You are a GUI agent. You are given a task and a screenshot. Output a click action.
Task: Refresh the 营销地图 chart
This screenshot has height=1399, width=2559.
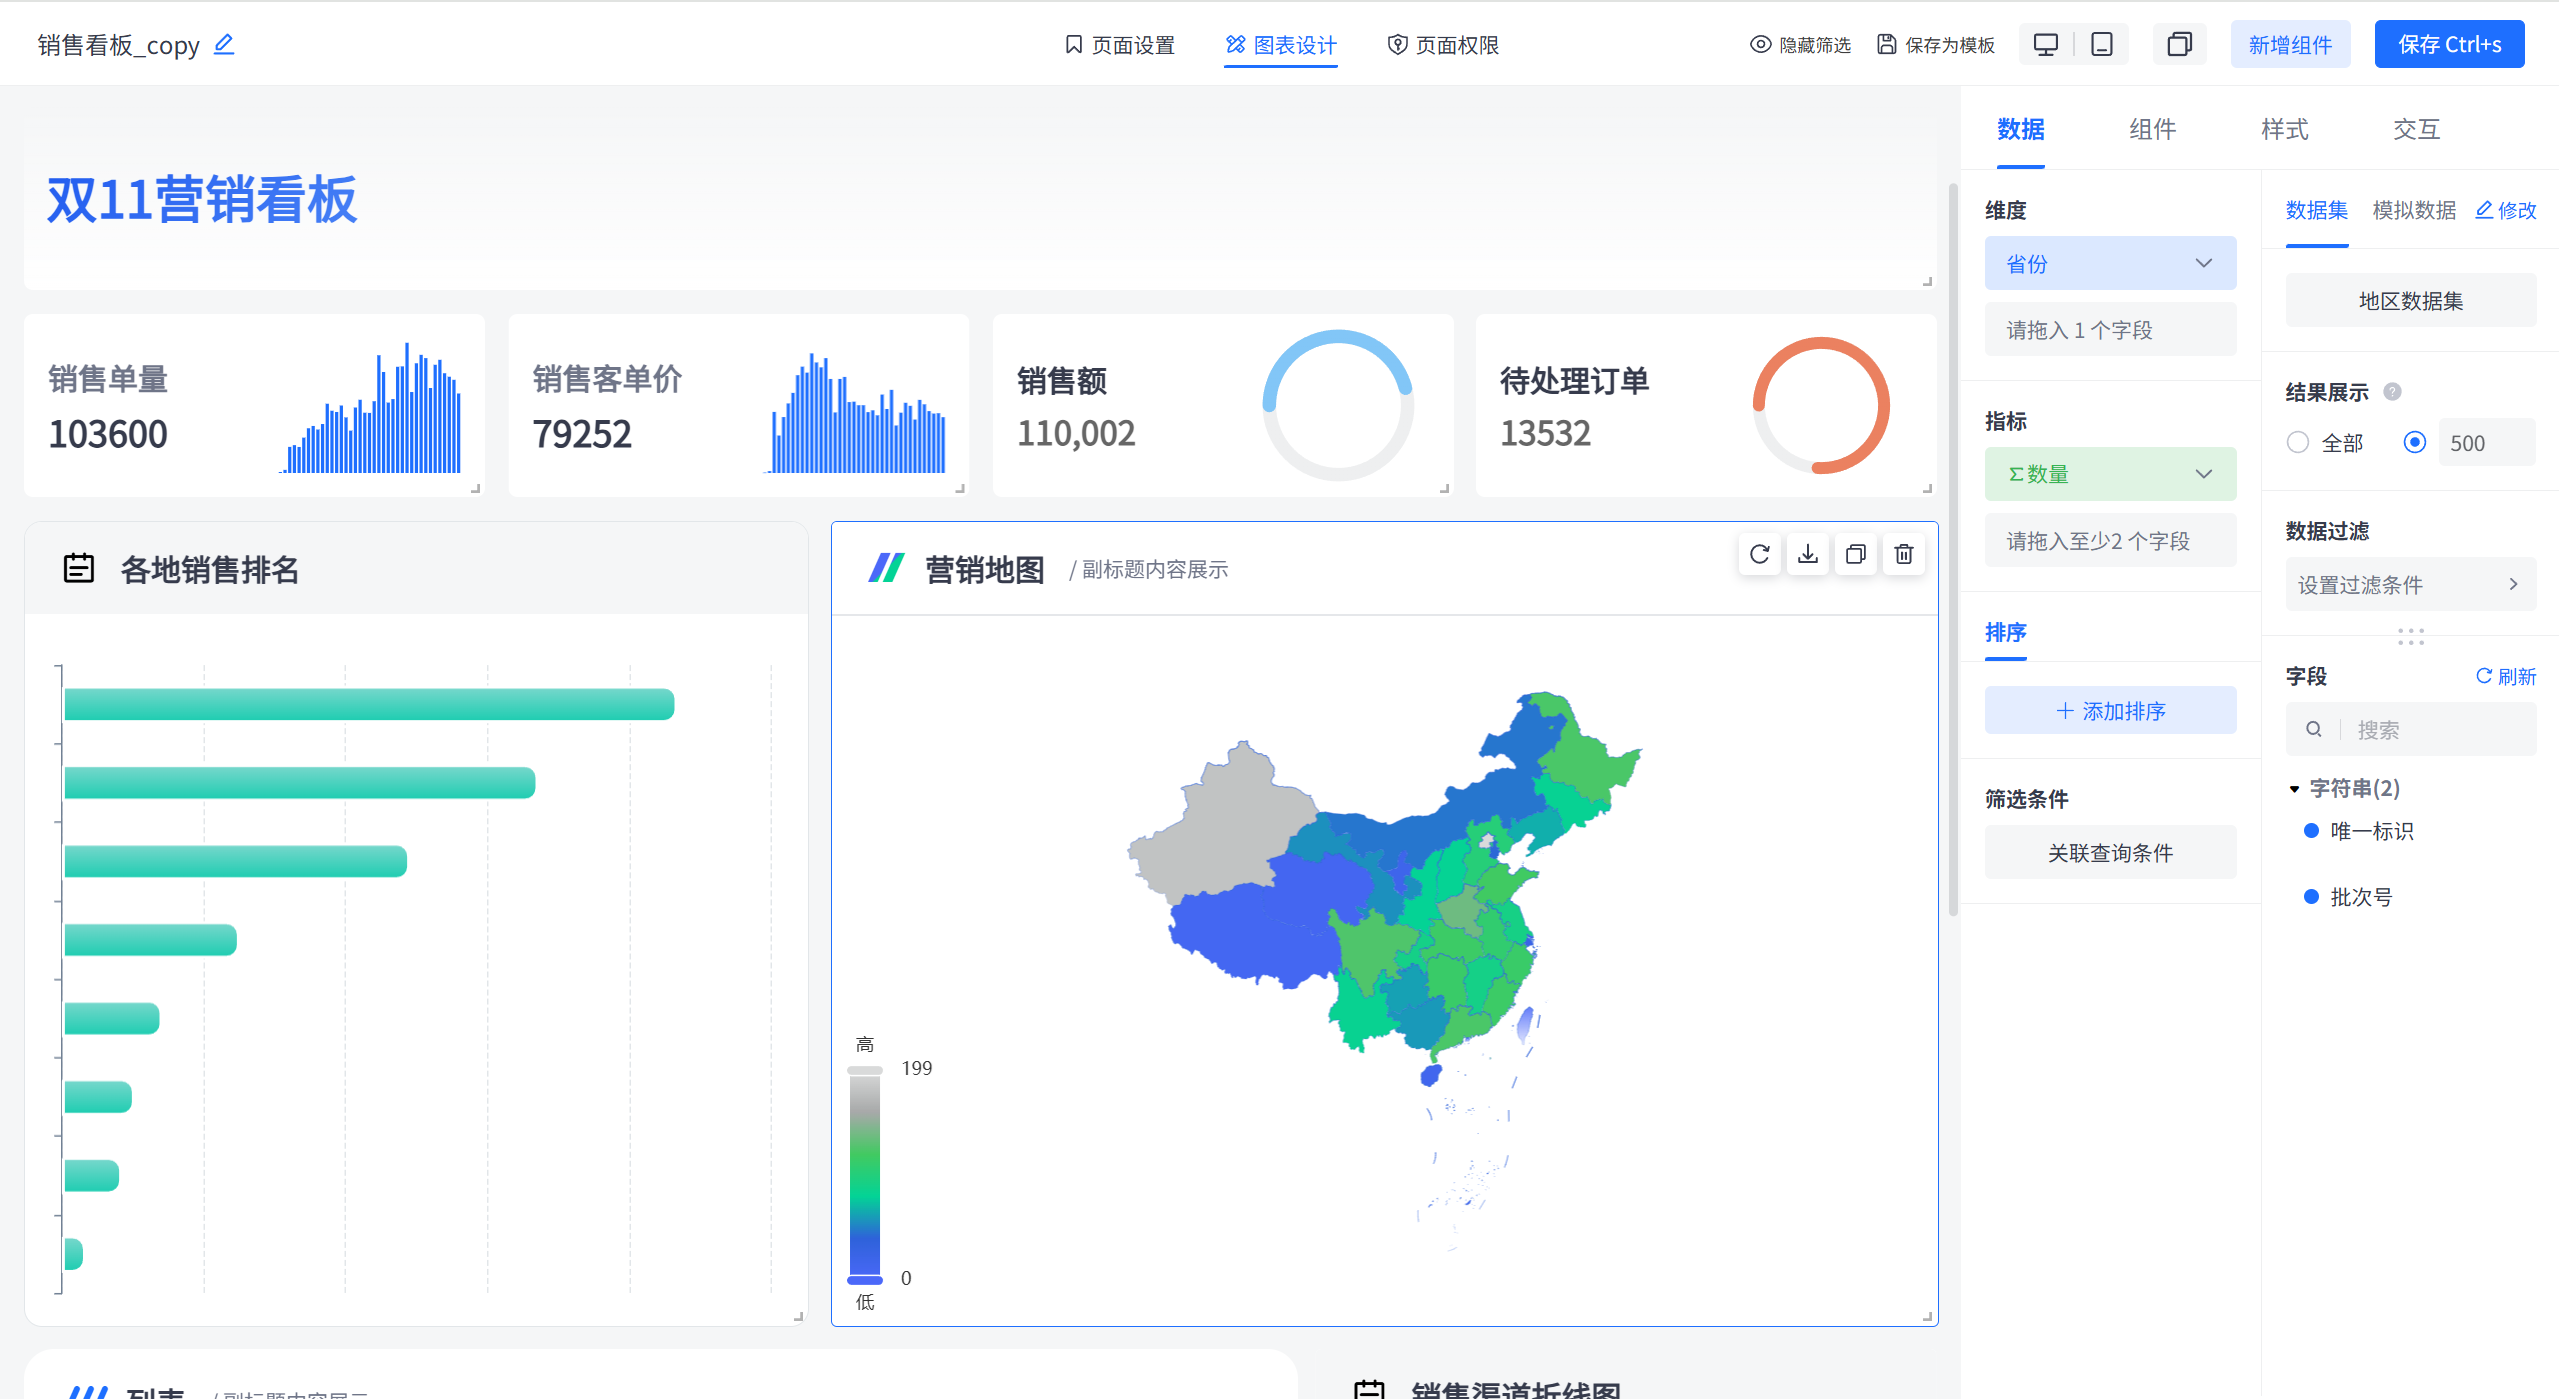pyautogui.click(x=1760, y=554)
